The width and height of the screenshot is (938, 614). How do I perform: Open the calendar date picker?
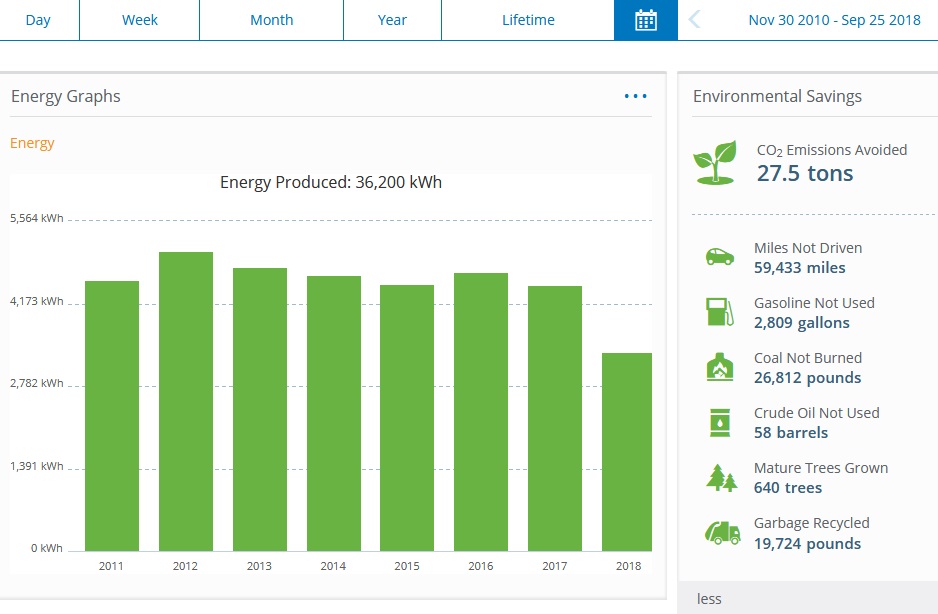tap(645, 20)
